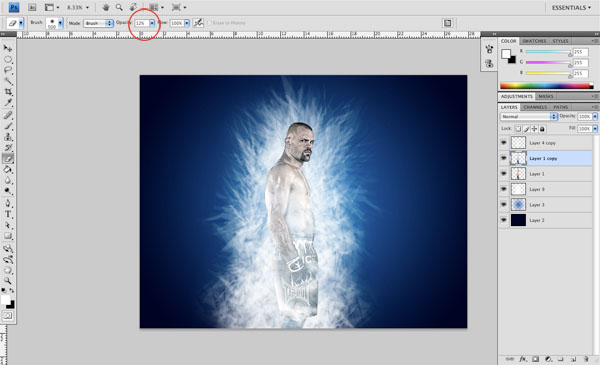Select the Horizontal Type tool
The width and height of the screenshot is (600, 365).
(x=8, y=214)
